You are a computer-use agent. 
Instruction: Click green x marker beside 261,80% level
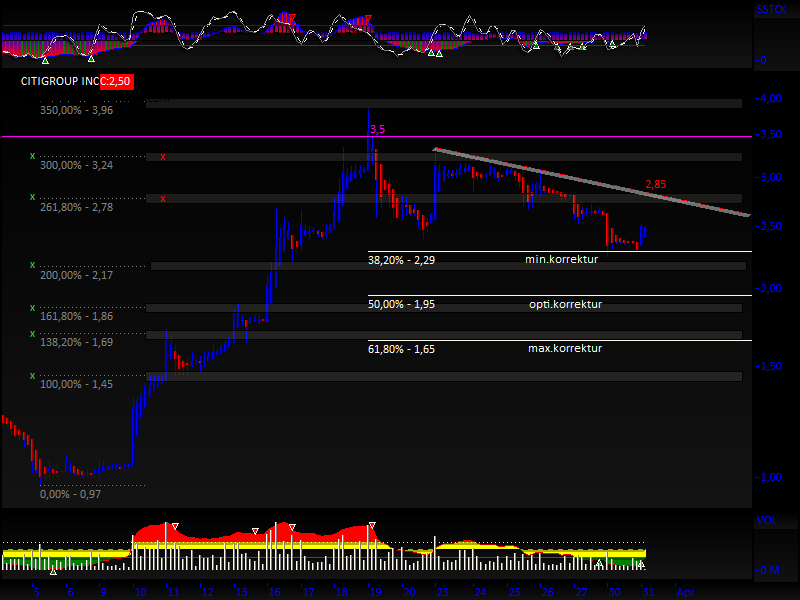point(32,197)
